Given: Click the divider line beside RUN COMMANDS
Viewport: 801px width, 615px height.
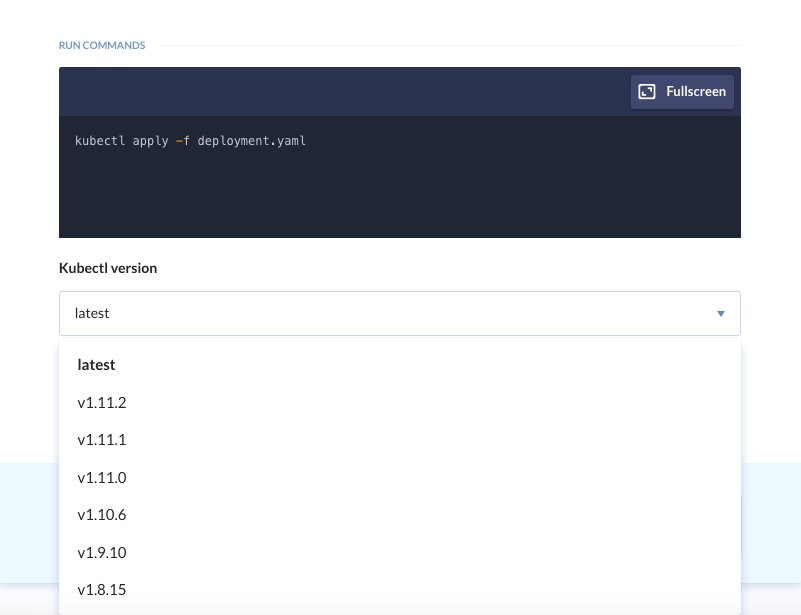Looking at the screenshot, I should tap(451, 45).
